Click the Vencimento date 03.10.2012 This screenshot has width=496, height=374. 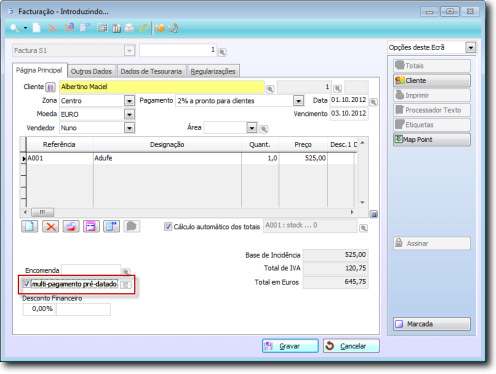[349, 114]
